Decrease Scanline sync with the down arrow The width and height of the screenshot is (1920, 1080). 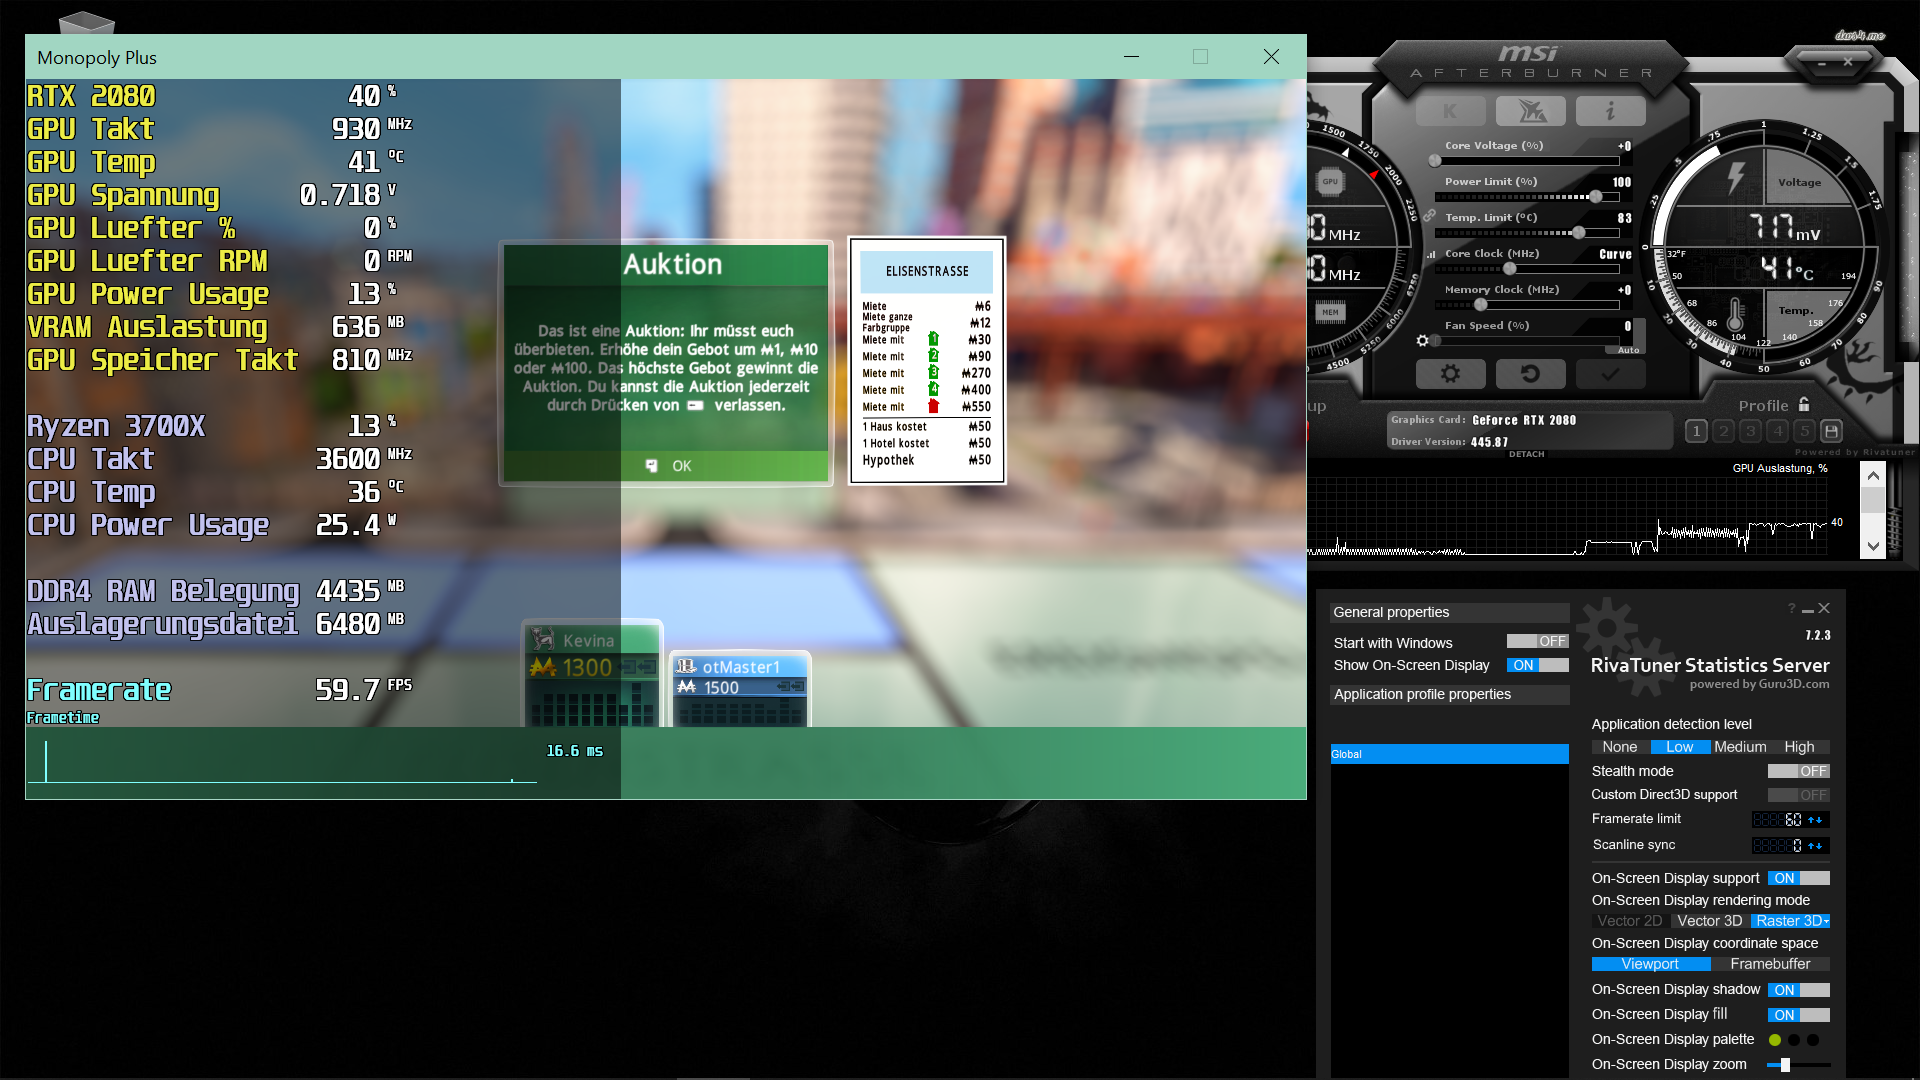[1818, 846]
